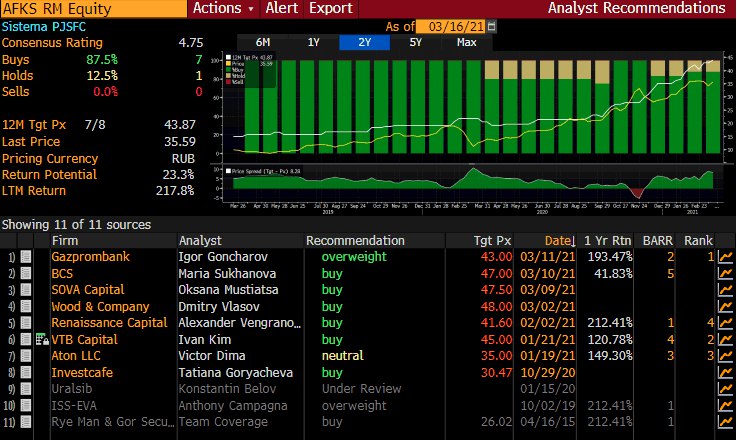Open the Investcafe firm link
This screenshot has width=737, height=440.
82,372
